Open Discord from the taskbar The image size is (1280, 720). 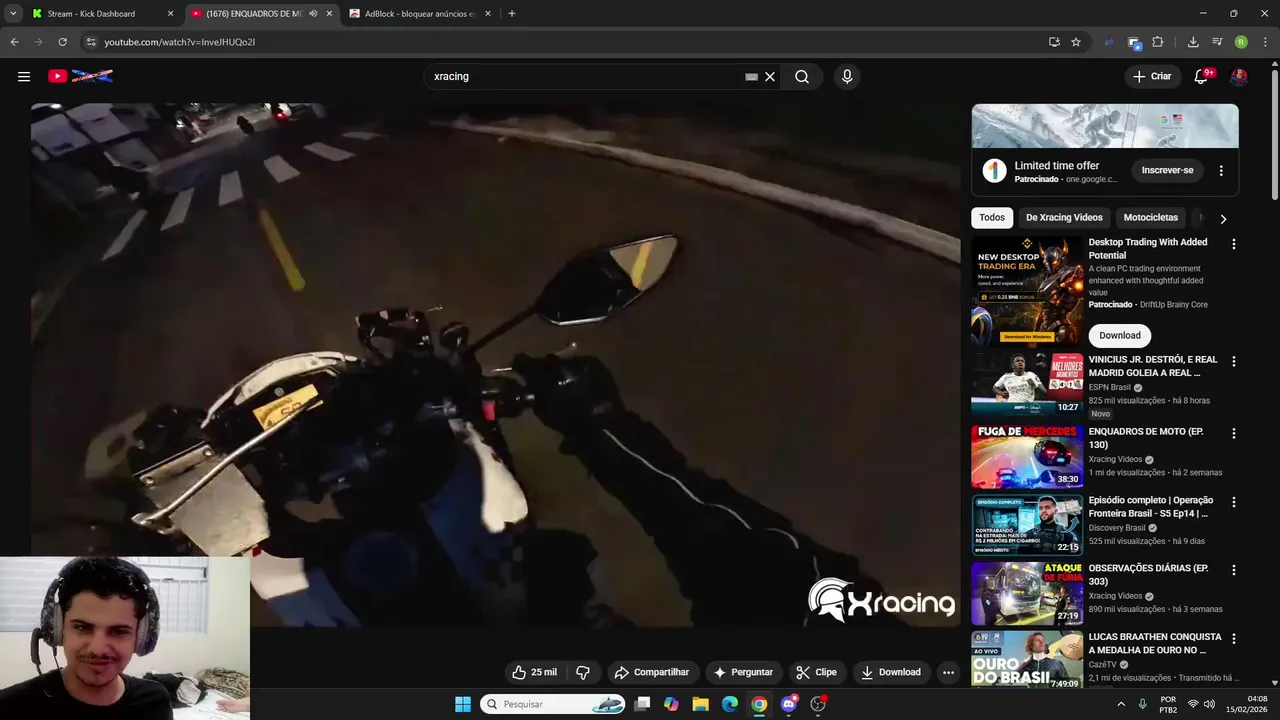(789, 704)
